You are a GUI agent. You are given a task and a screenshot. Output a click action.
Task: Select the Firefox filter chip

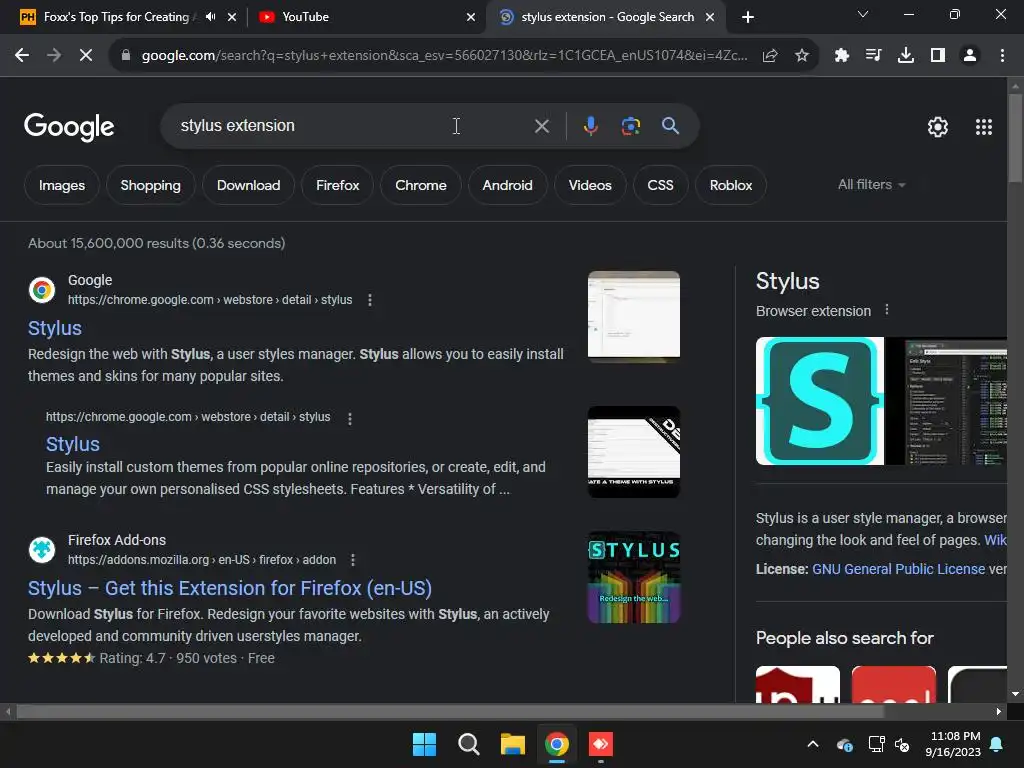click(338, 185)
